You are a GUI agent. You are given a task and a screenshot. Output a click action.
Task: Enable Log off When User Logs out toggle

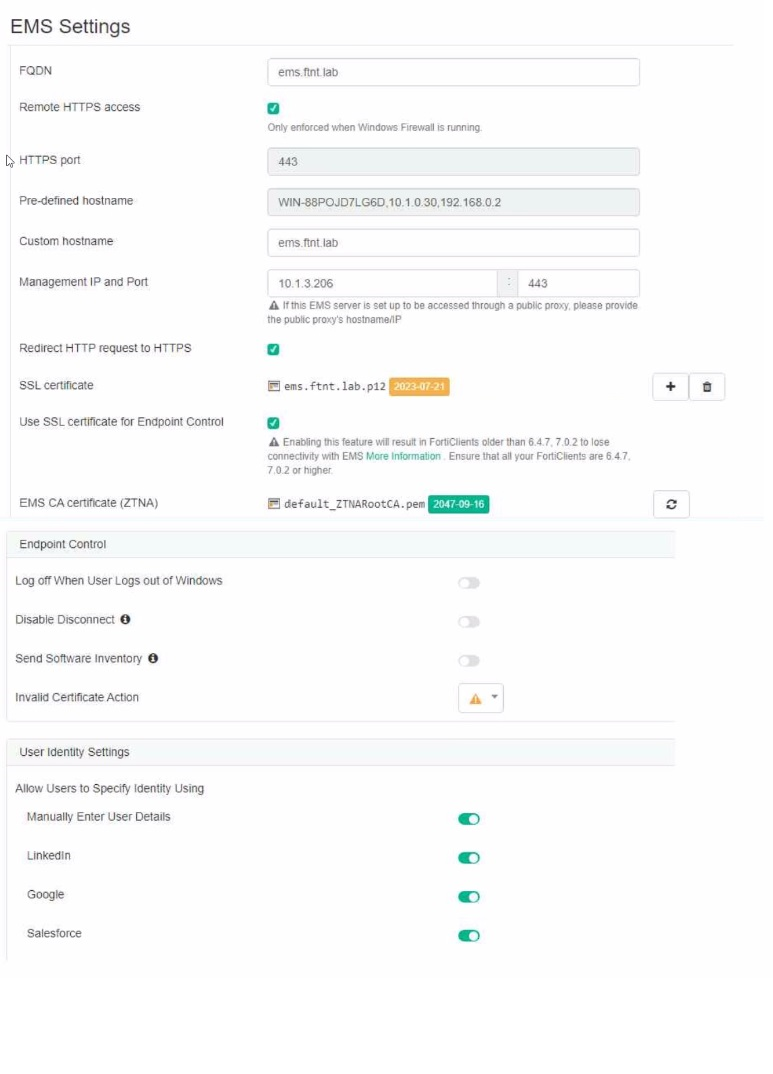tap(469, 583)
